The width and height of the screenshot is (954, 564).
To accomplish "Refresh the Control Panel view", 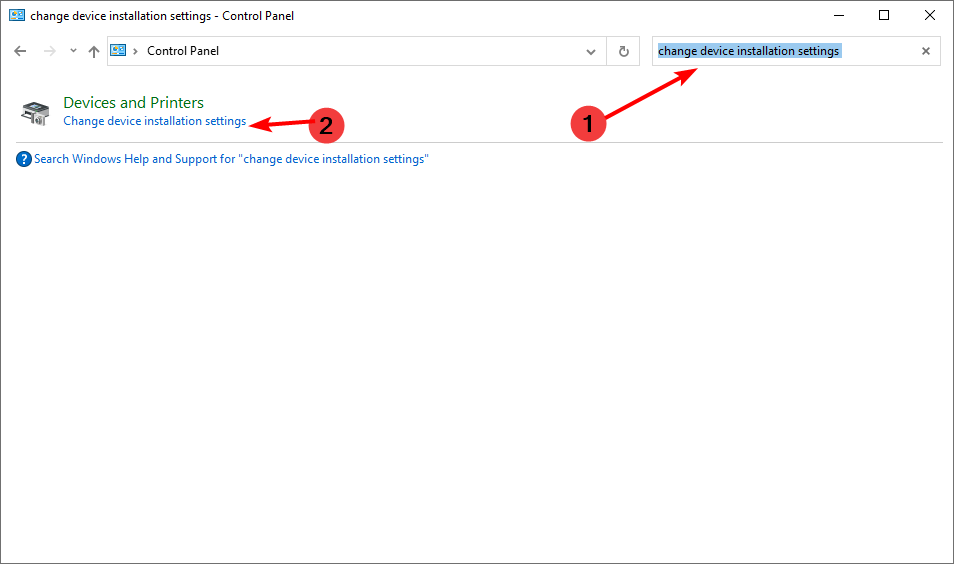I will point(624,52).
